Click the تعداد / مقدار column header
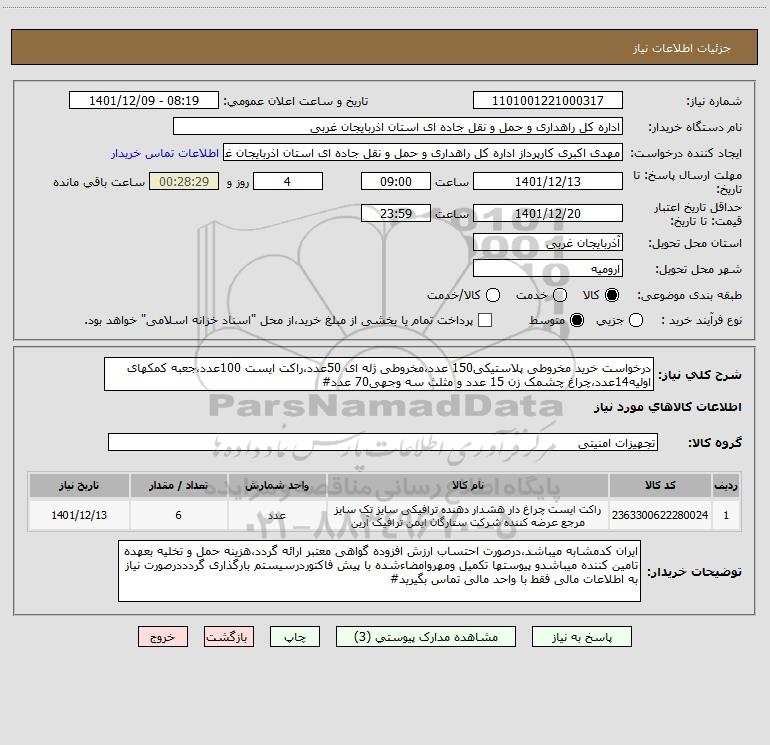This screenshot has width=770, height=745. point(178,485)
